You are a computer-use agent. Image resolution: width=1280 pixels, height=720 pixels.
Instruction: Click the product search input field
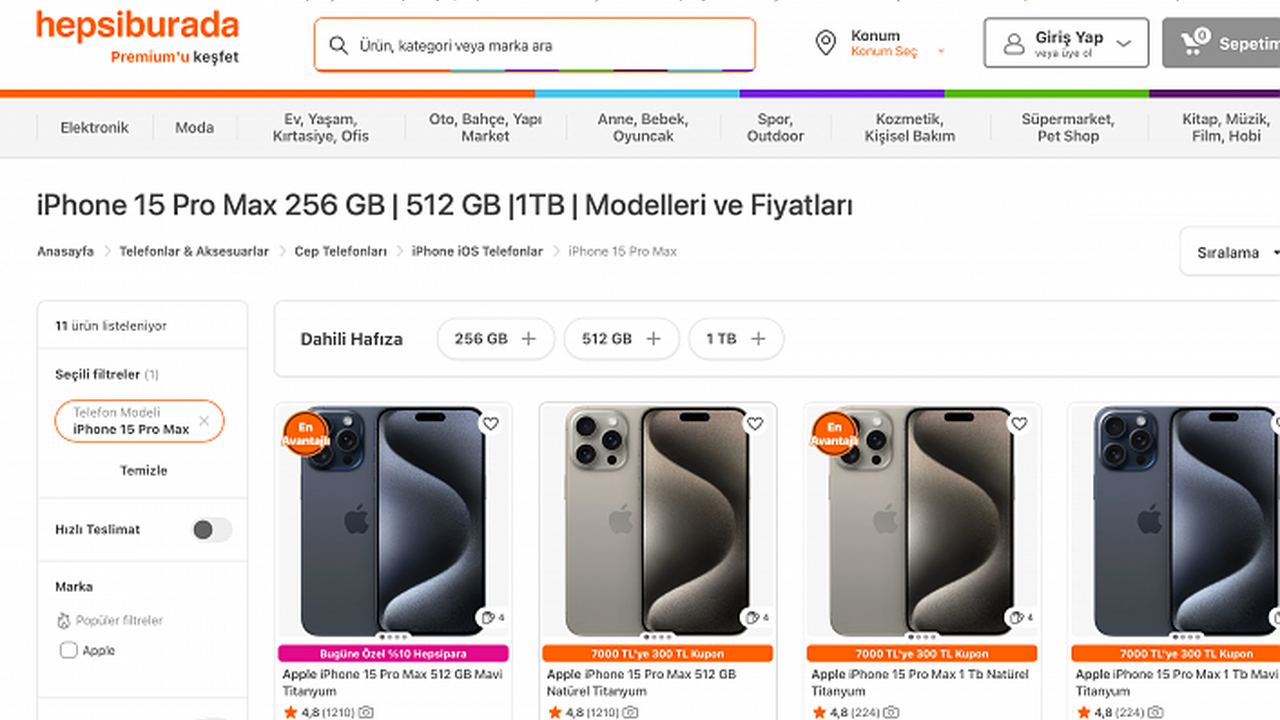click(550, 45)
